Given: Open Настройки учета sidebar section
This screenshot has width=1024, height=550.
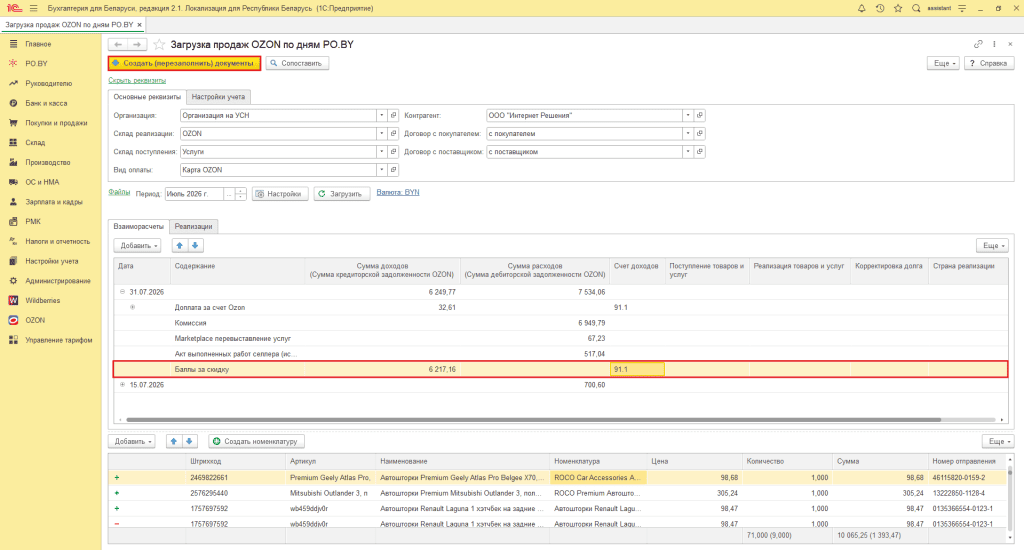Looking at the screenshot, I should pos(52,261).
